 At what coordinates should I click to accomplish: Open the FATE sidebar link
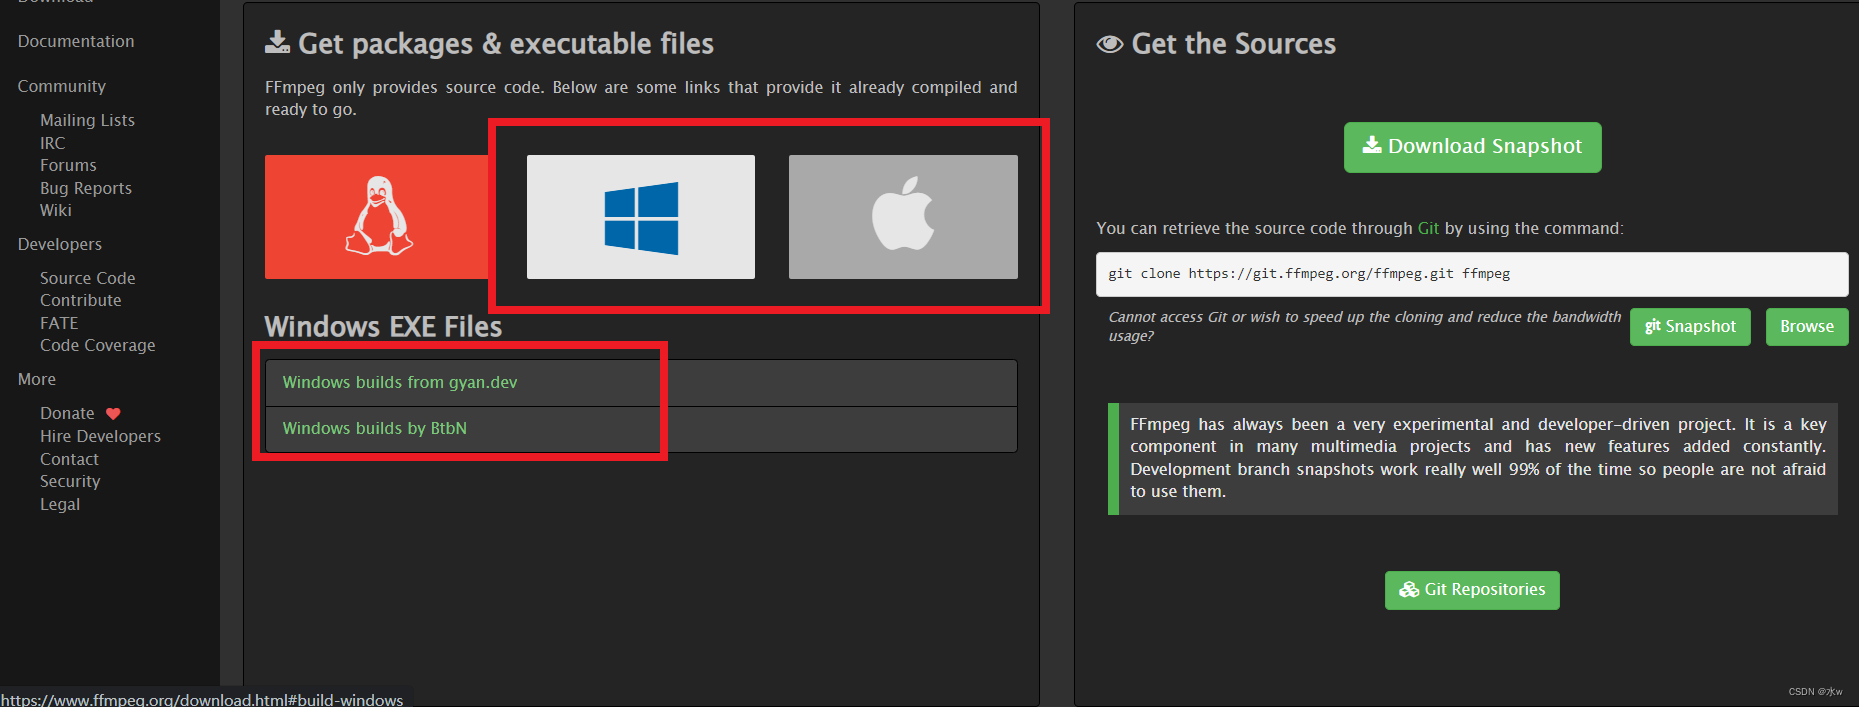pos(59,323)
